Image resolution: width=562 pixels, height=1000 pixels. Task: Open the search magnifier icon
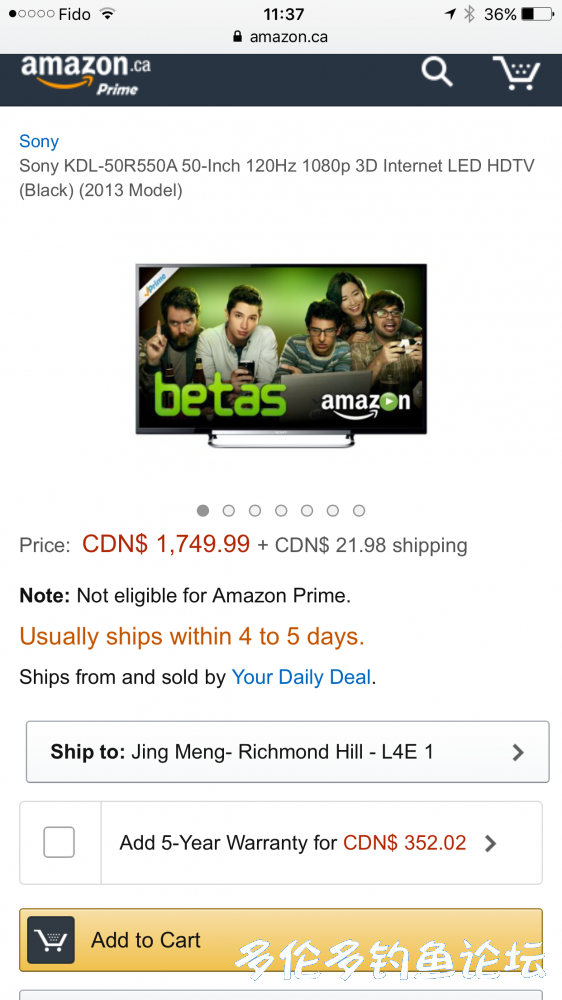click(x=437, y=71)
